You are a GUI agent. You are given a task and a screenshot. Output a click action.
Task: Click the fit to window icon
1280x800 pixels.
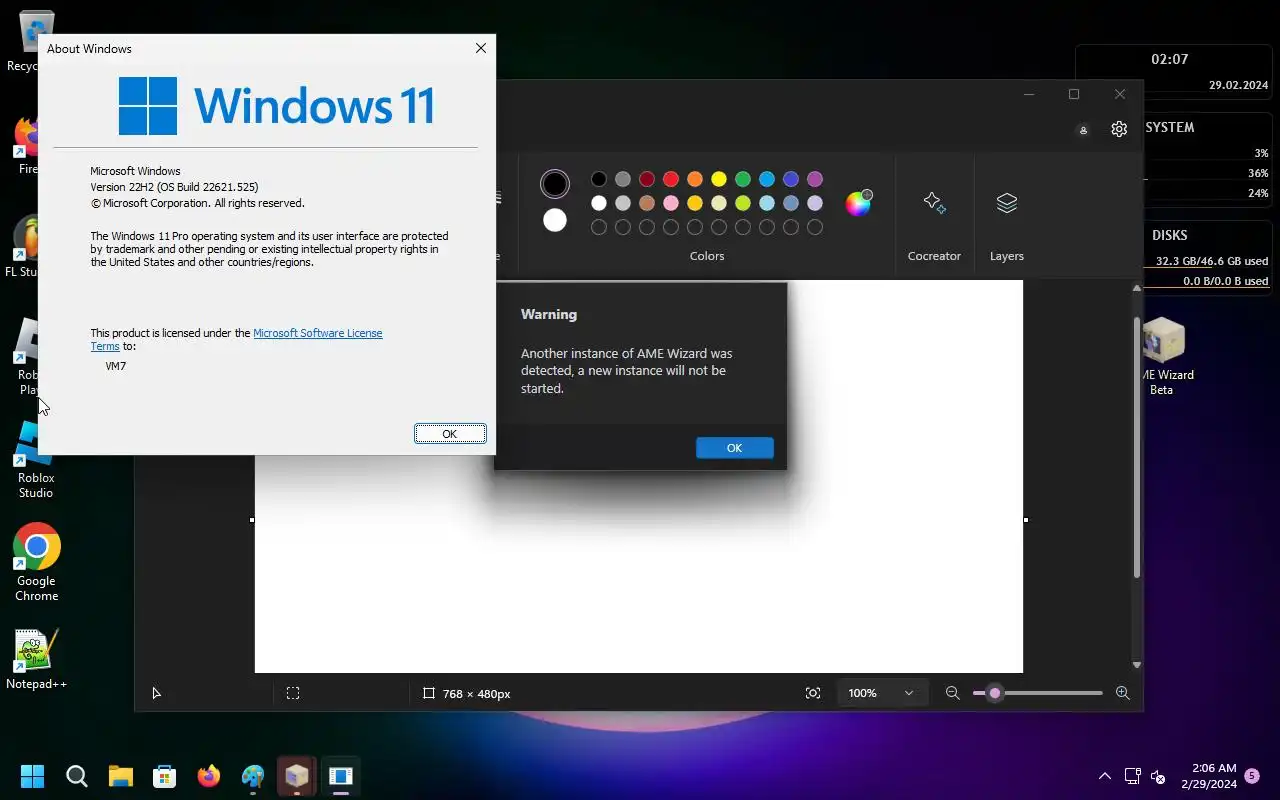coord(813,693)
